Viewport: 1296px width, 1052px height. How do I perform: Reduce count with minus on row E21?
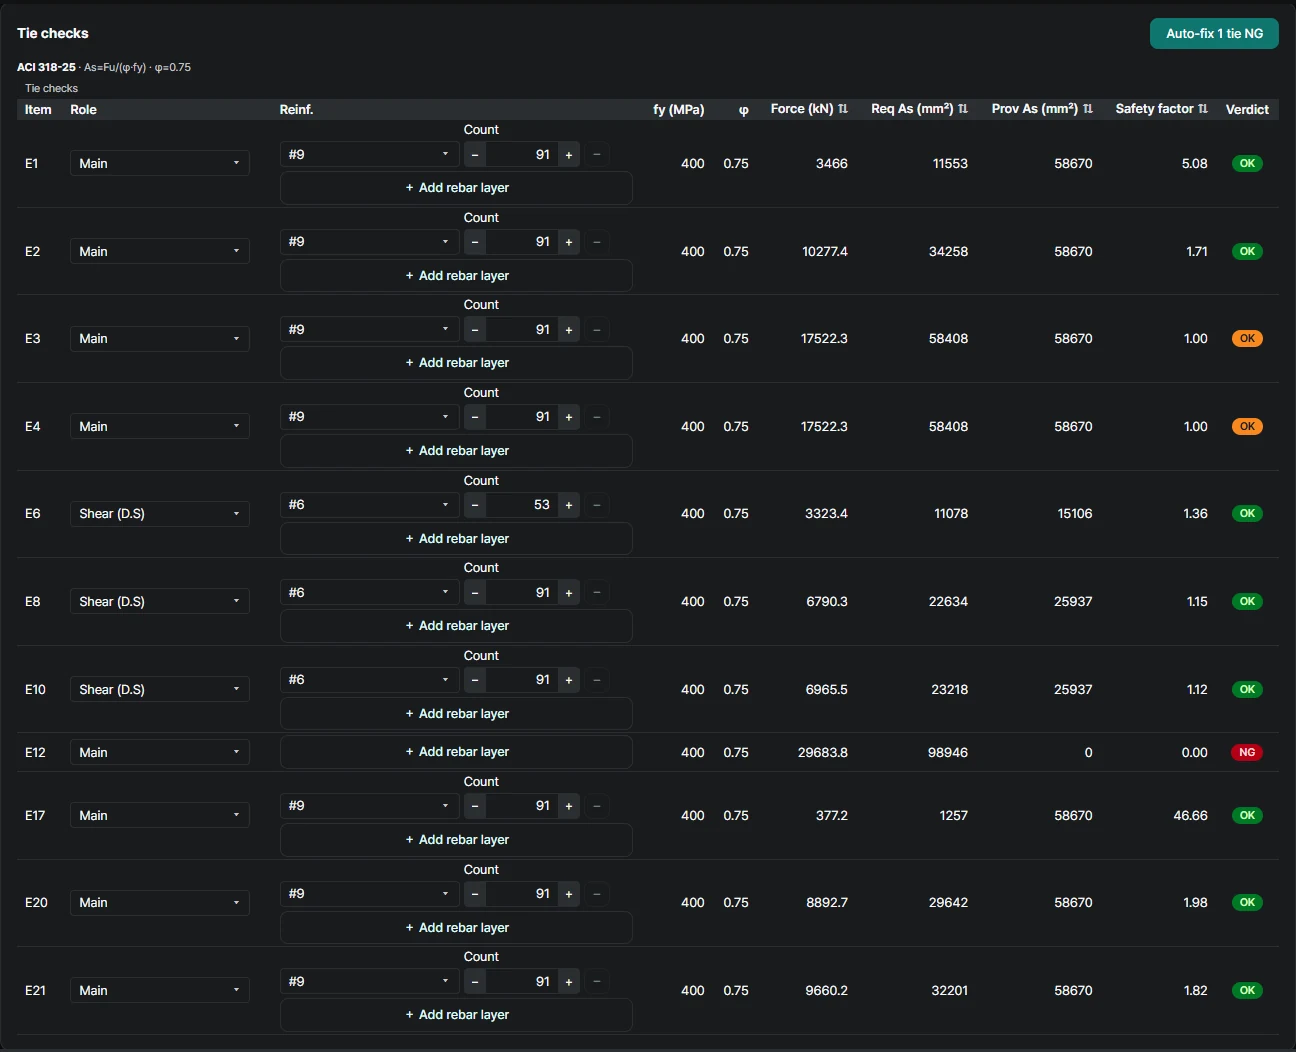(475, 982)
